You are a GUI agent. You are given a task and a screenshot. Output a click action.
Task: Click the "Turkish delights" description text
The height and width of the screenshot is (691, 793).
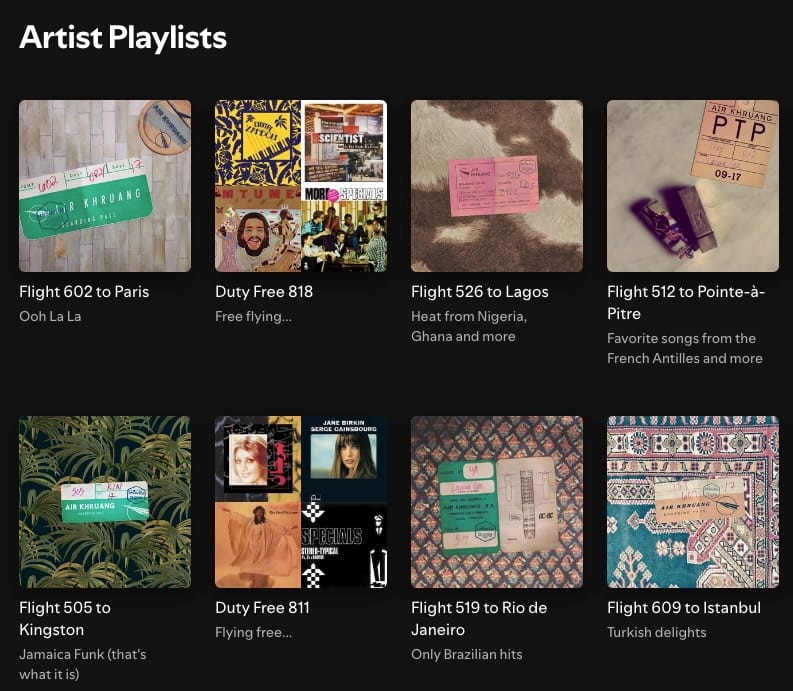(x=656, y=632)
